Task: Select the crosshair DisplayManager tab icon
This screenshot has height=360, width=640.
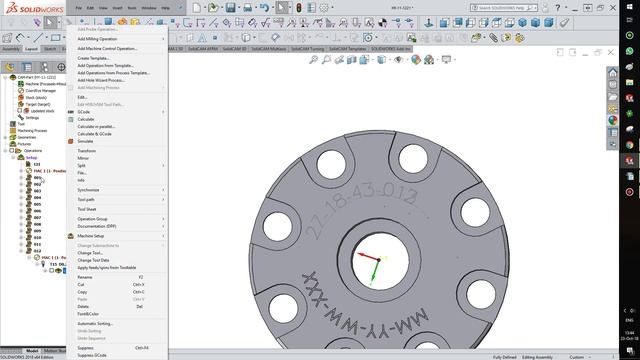Action: [61, 67]
